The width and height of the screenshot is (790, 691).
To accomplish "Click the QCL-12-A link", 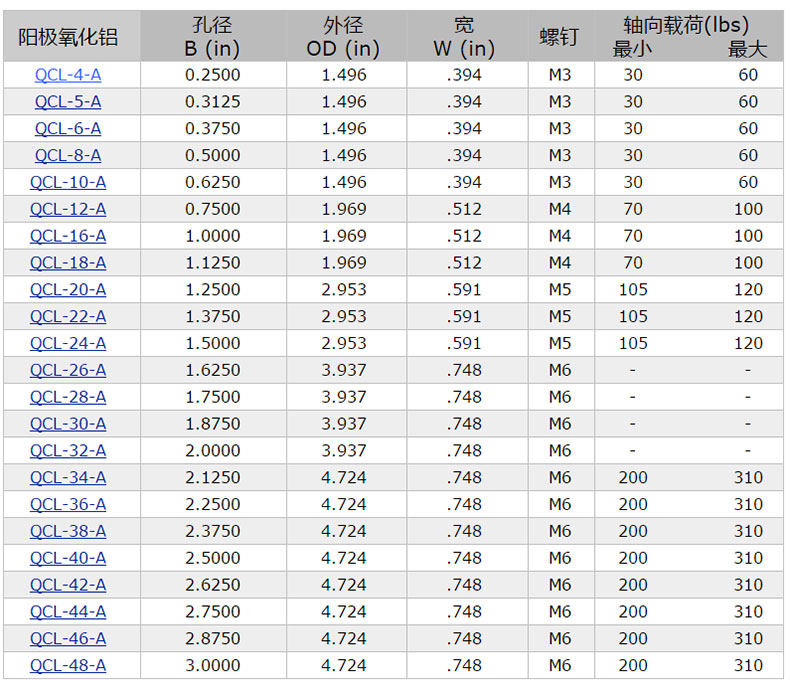I will tap(68, 209).
